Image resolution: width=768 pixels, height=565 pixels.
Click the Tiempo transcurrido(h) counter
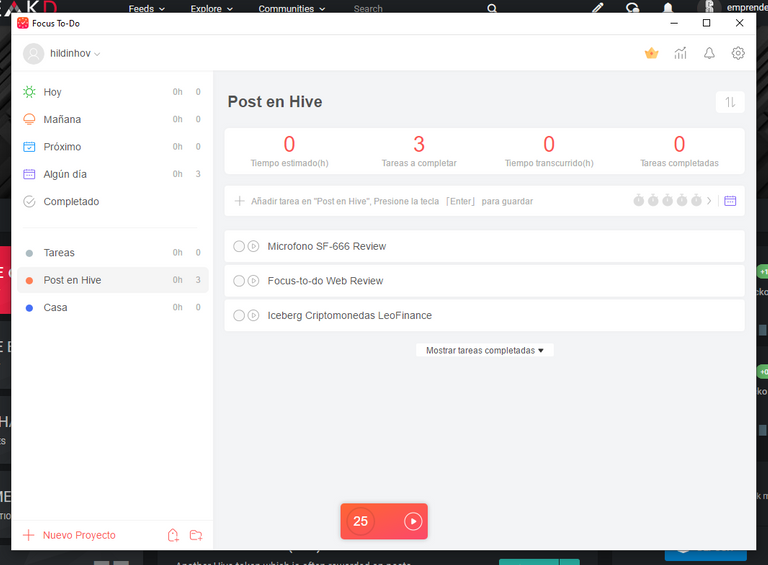pos(549,151)
